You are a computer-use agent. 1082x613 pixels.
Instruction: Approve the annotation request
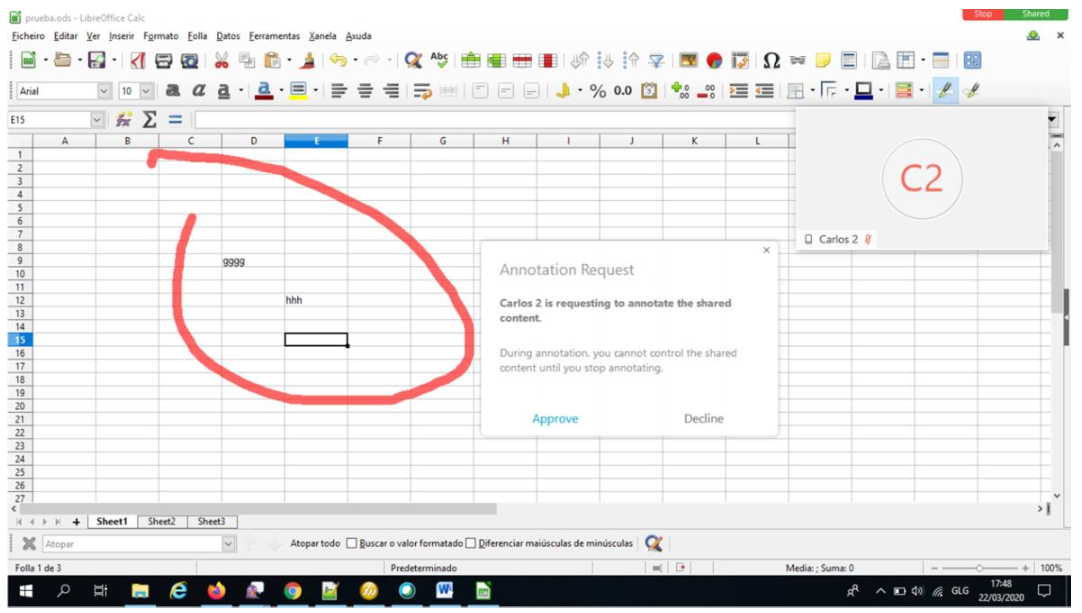[x=555, y=419]
